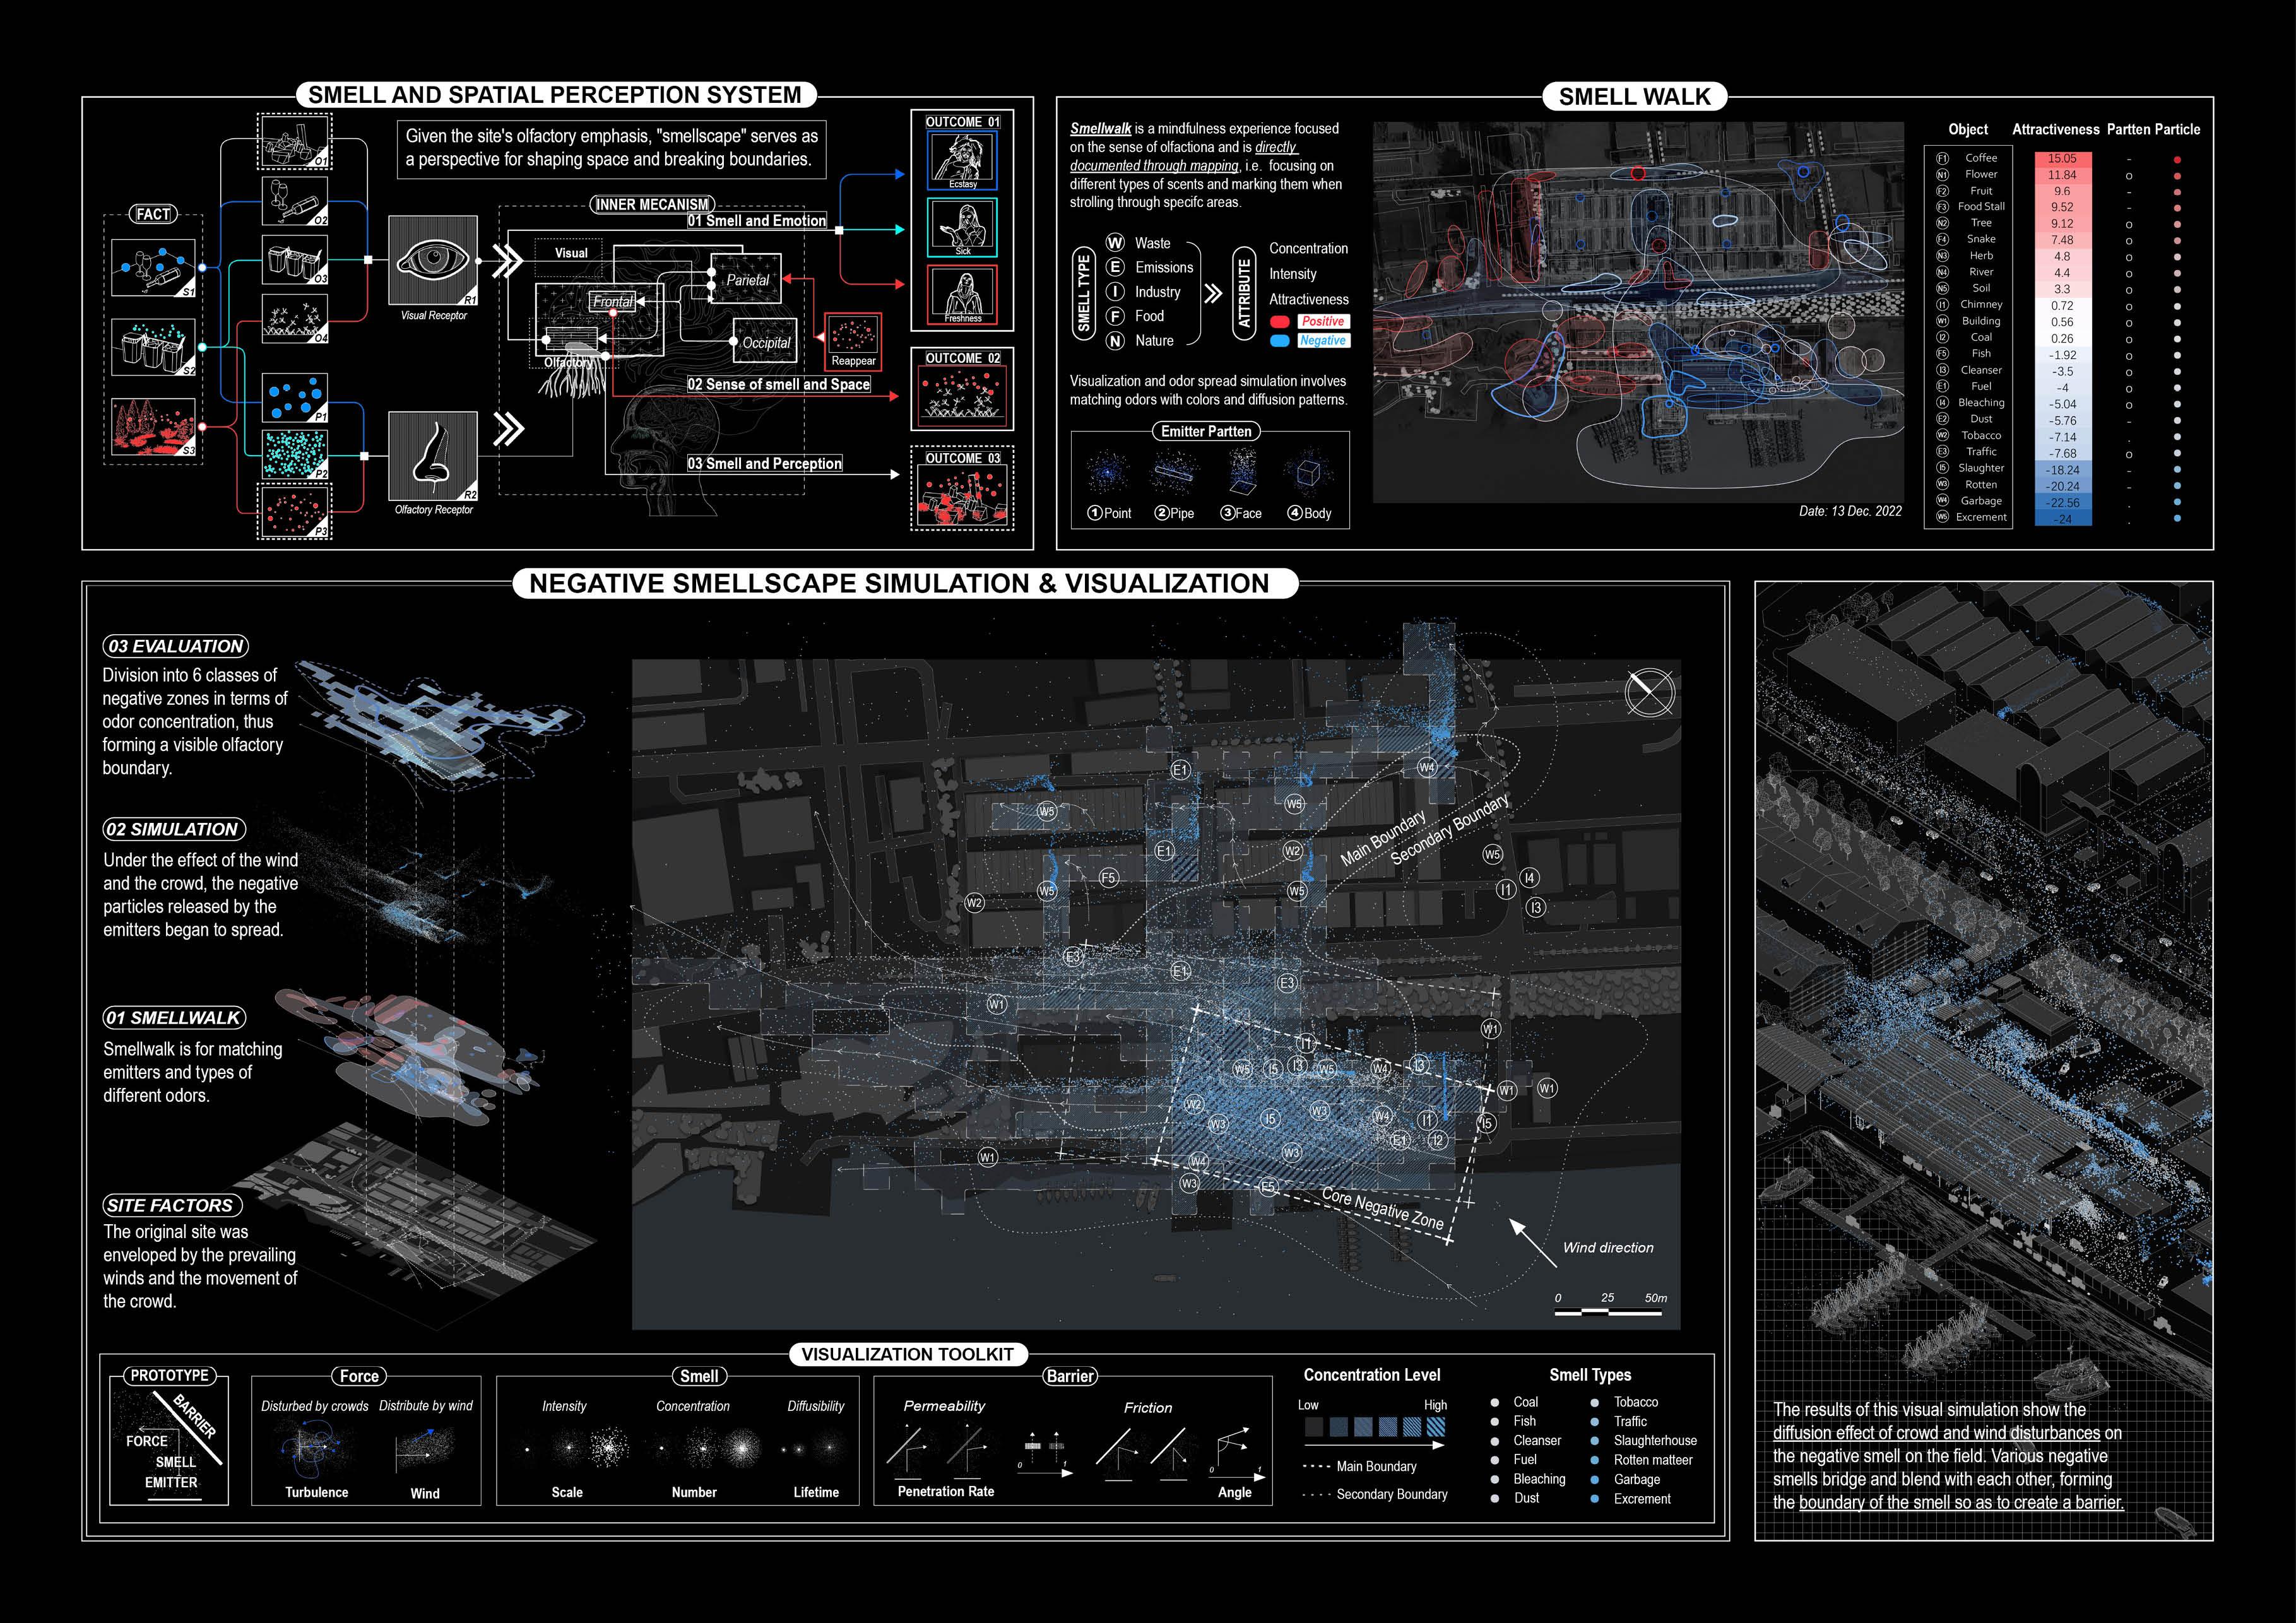Screen dimensions: 2296x1623
Task: Click the eye icon labeled Visual Receptor
Action: click(x=433, y=260)
